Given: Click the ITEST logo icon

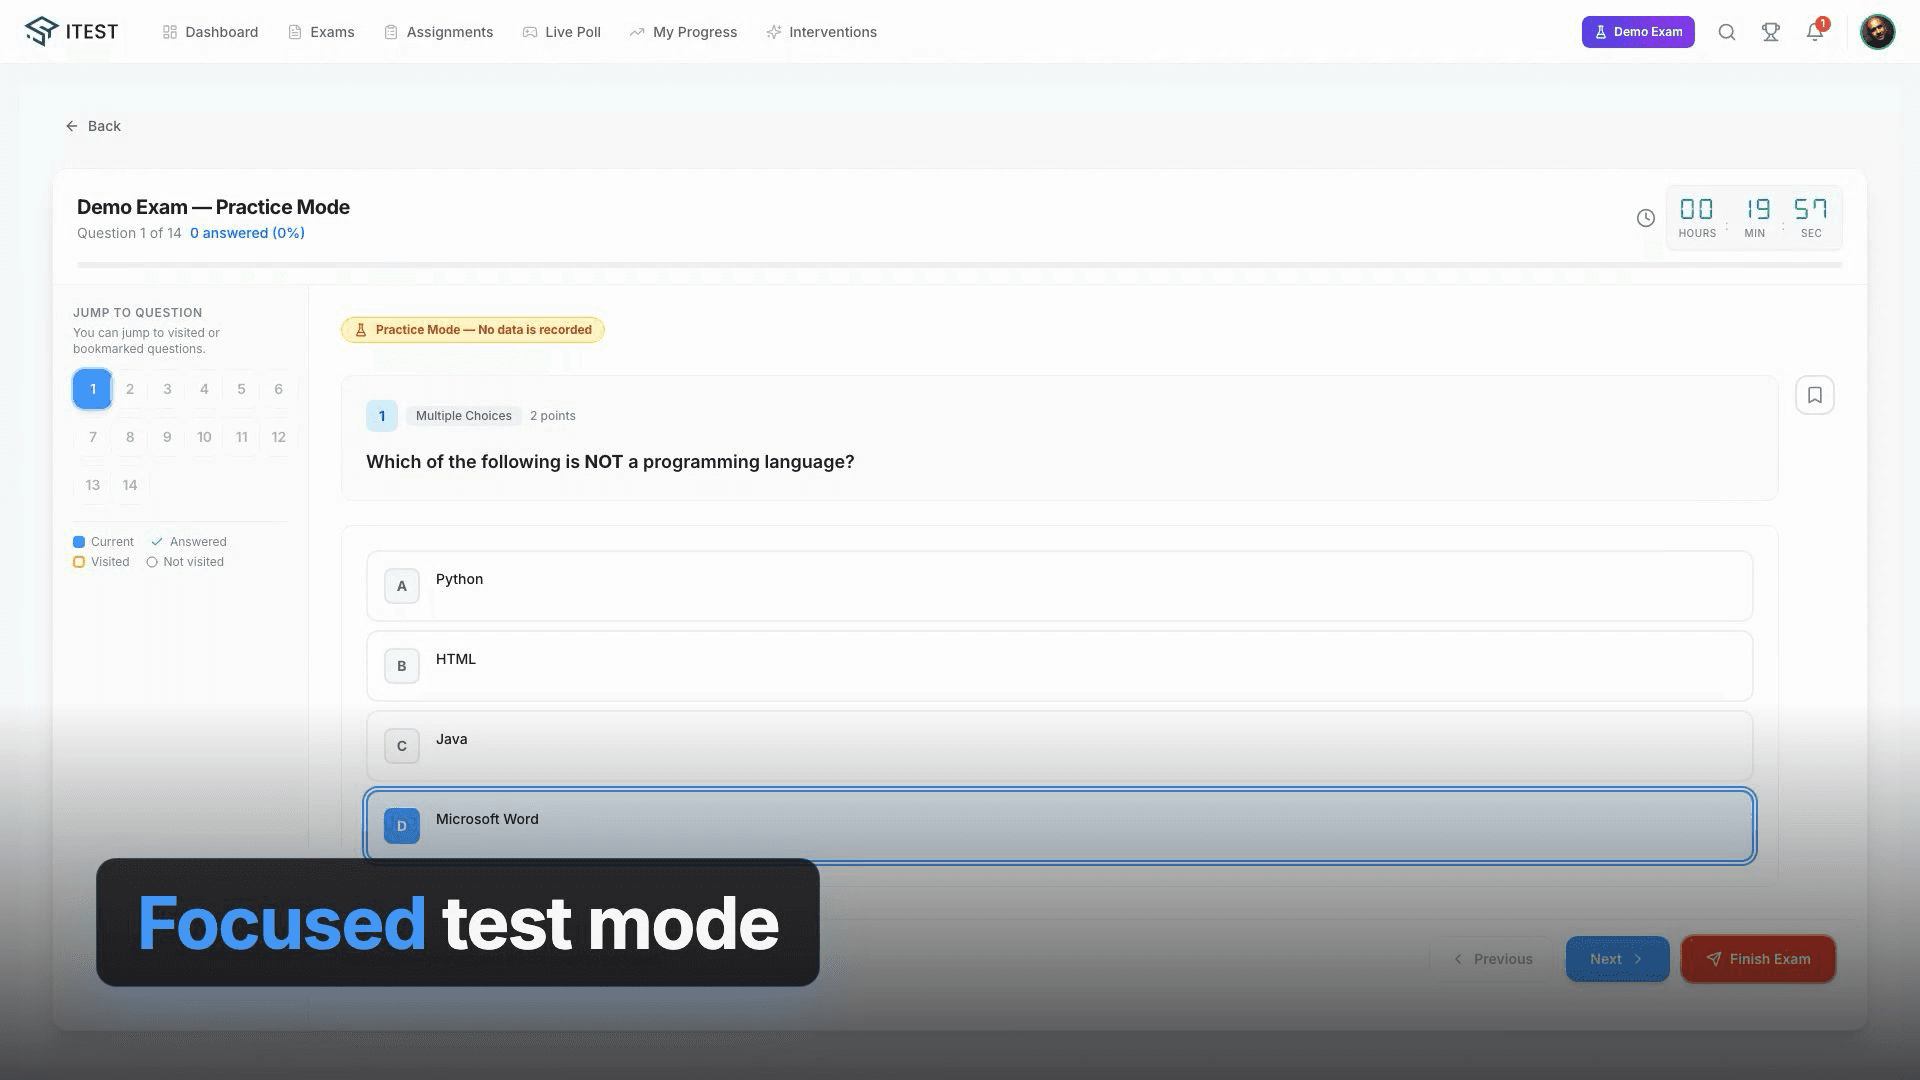Looking at the screenshot, I should [41, 31].
